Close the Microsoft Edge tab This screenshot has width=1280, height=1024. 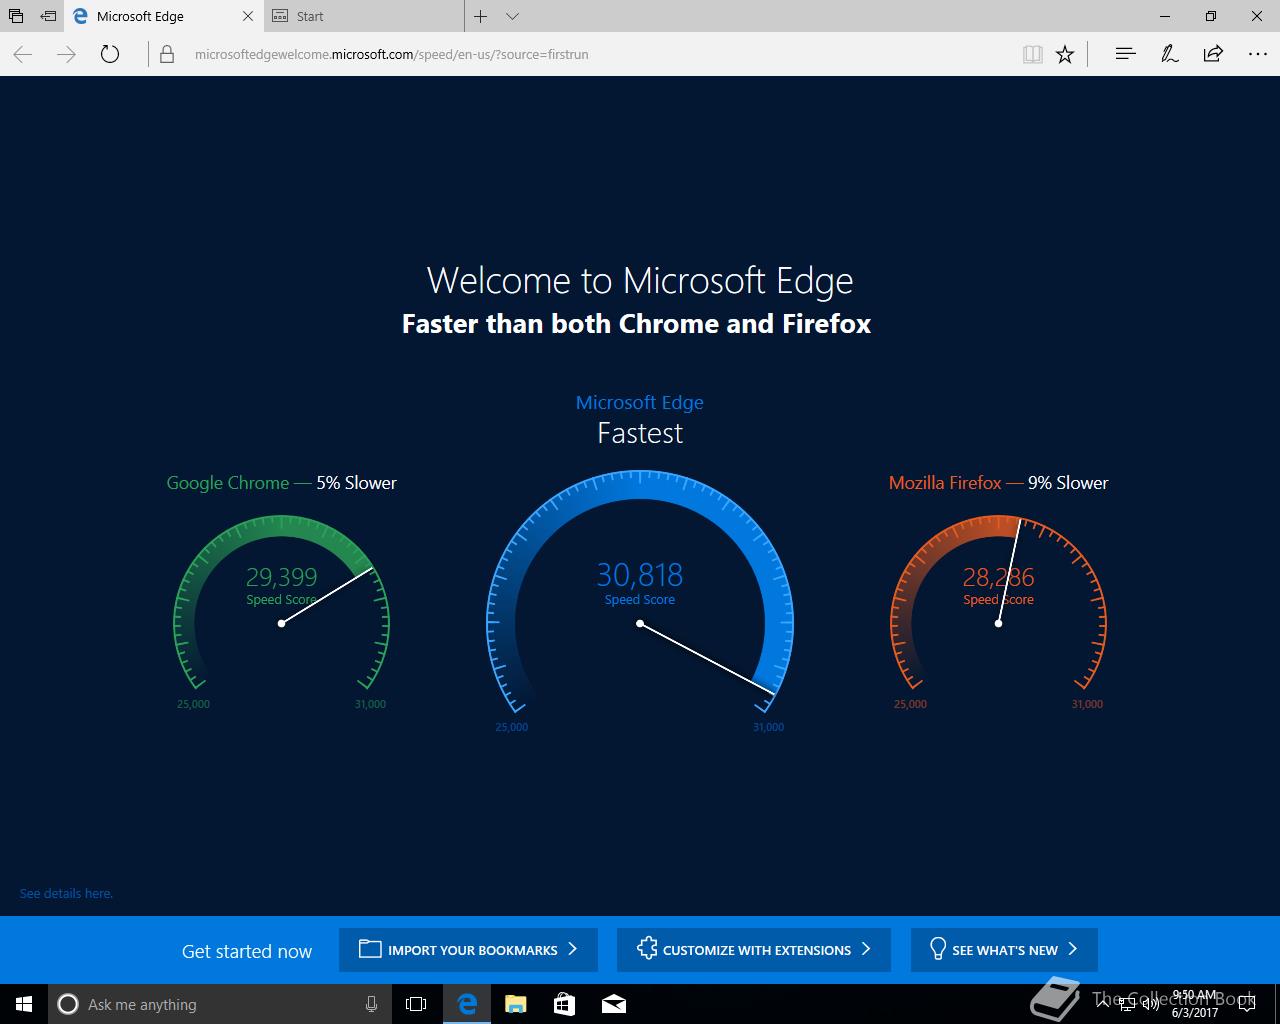pyautogui.click(x=249, y=16)
